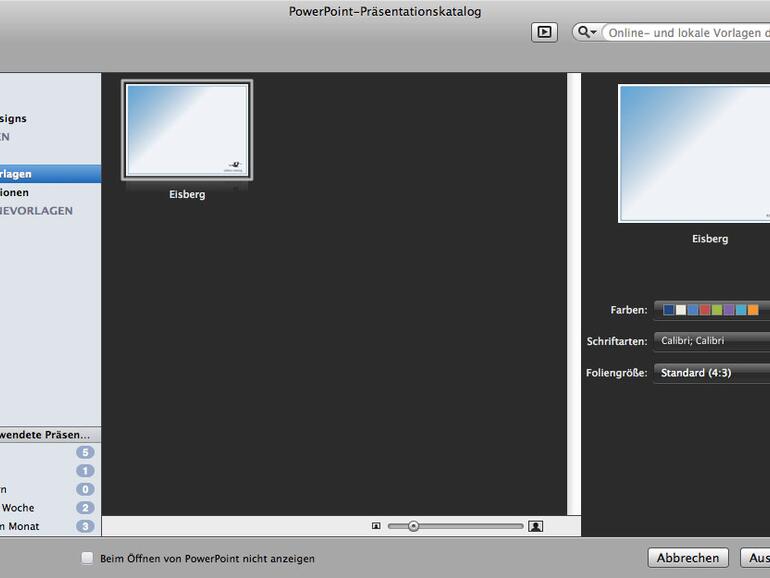Focus the online and local templates search field

[x=686, y=33]
